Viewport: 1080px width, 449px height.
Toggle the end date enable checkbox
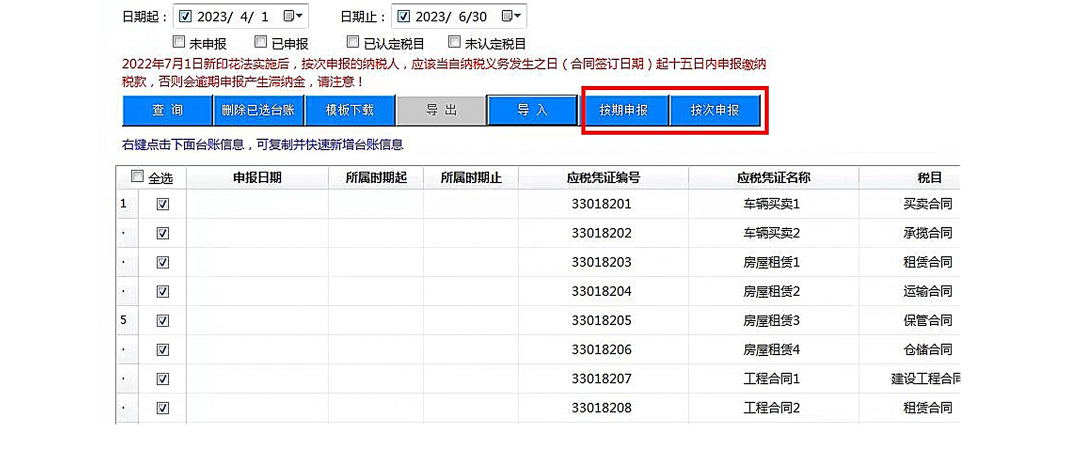404,16
